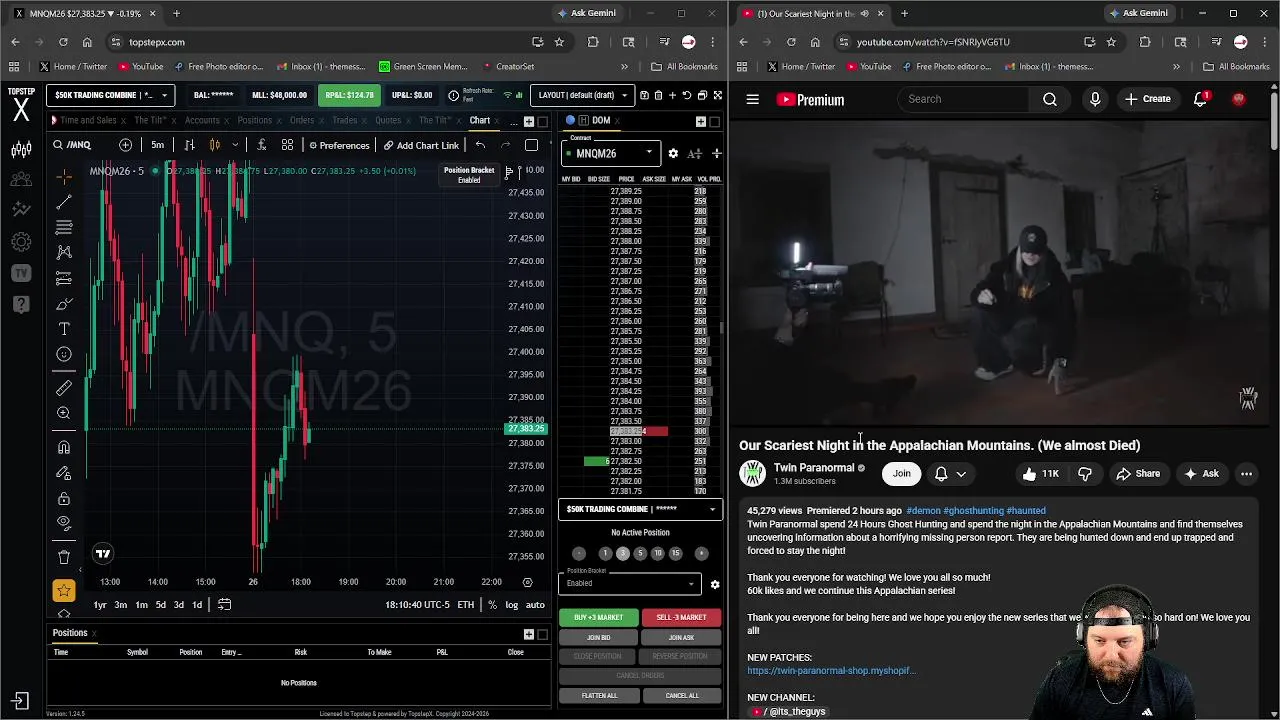Select the XABCD pattern tool
The height and width of the screenshot is (720, 1280).
(64, 252)
